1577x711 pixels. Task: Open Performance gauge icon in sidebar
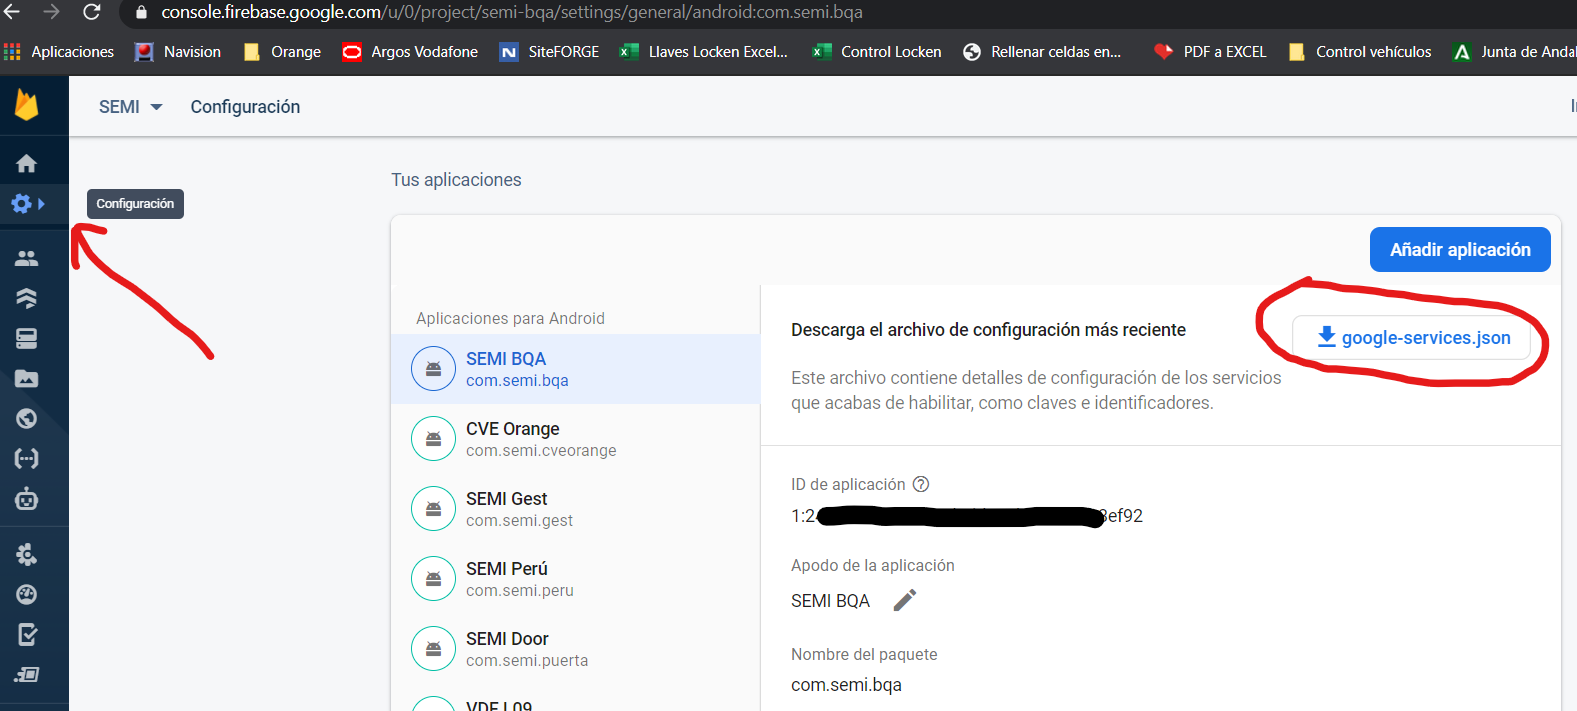27,594
